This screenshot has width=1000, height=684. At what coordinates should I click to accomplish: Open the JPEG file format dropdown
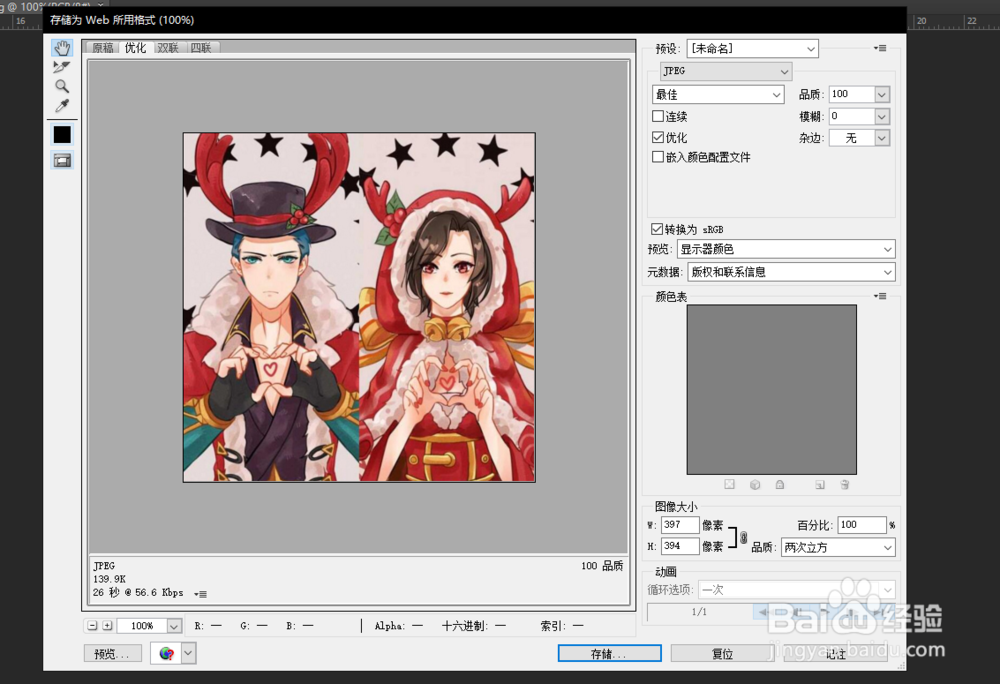[726, 71]
